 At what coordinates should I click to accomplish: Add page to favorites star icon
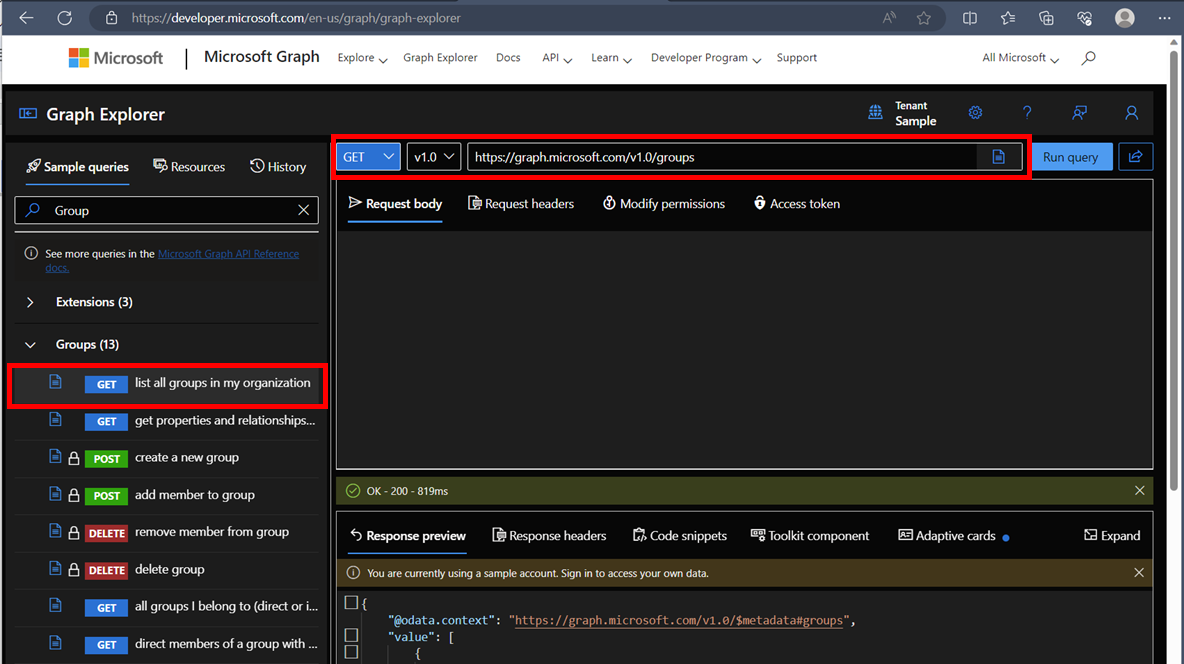click(x=923, y=18)
